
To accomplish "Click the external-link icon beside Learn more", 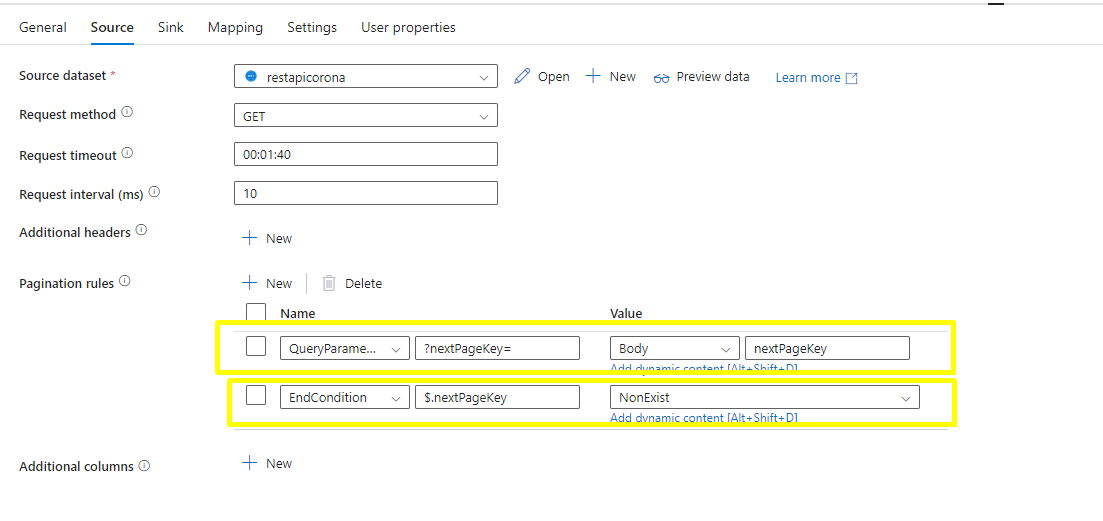I will pyautogui.click(x=851, y=78).
